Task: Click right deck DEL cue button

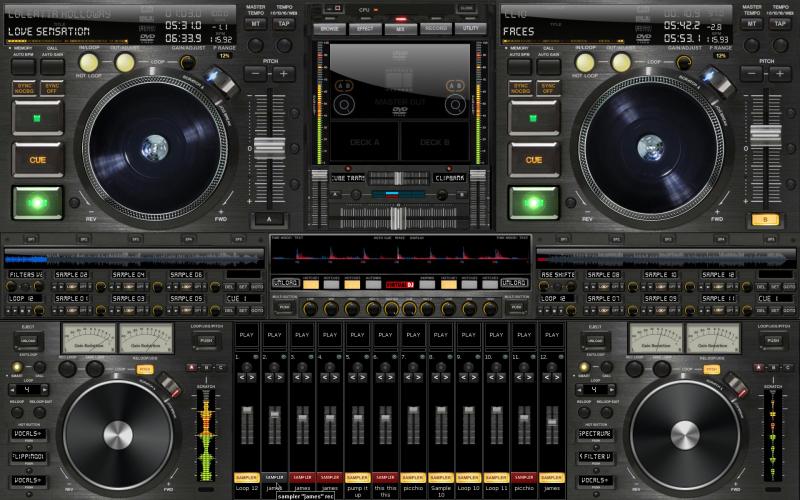Action: point(761,310)
